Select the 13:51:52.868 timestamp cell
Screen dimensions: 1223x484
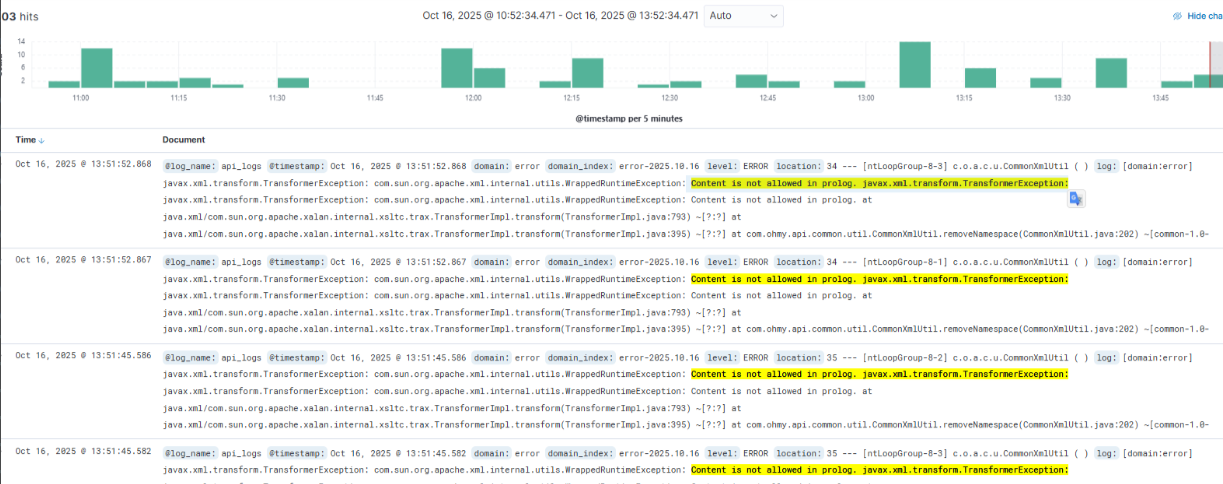(83, 165)
